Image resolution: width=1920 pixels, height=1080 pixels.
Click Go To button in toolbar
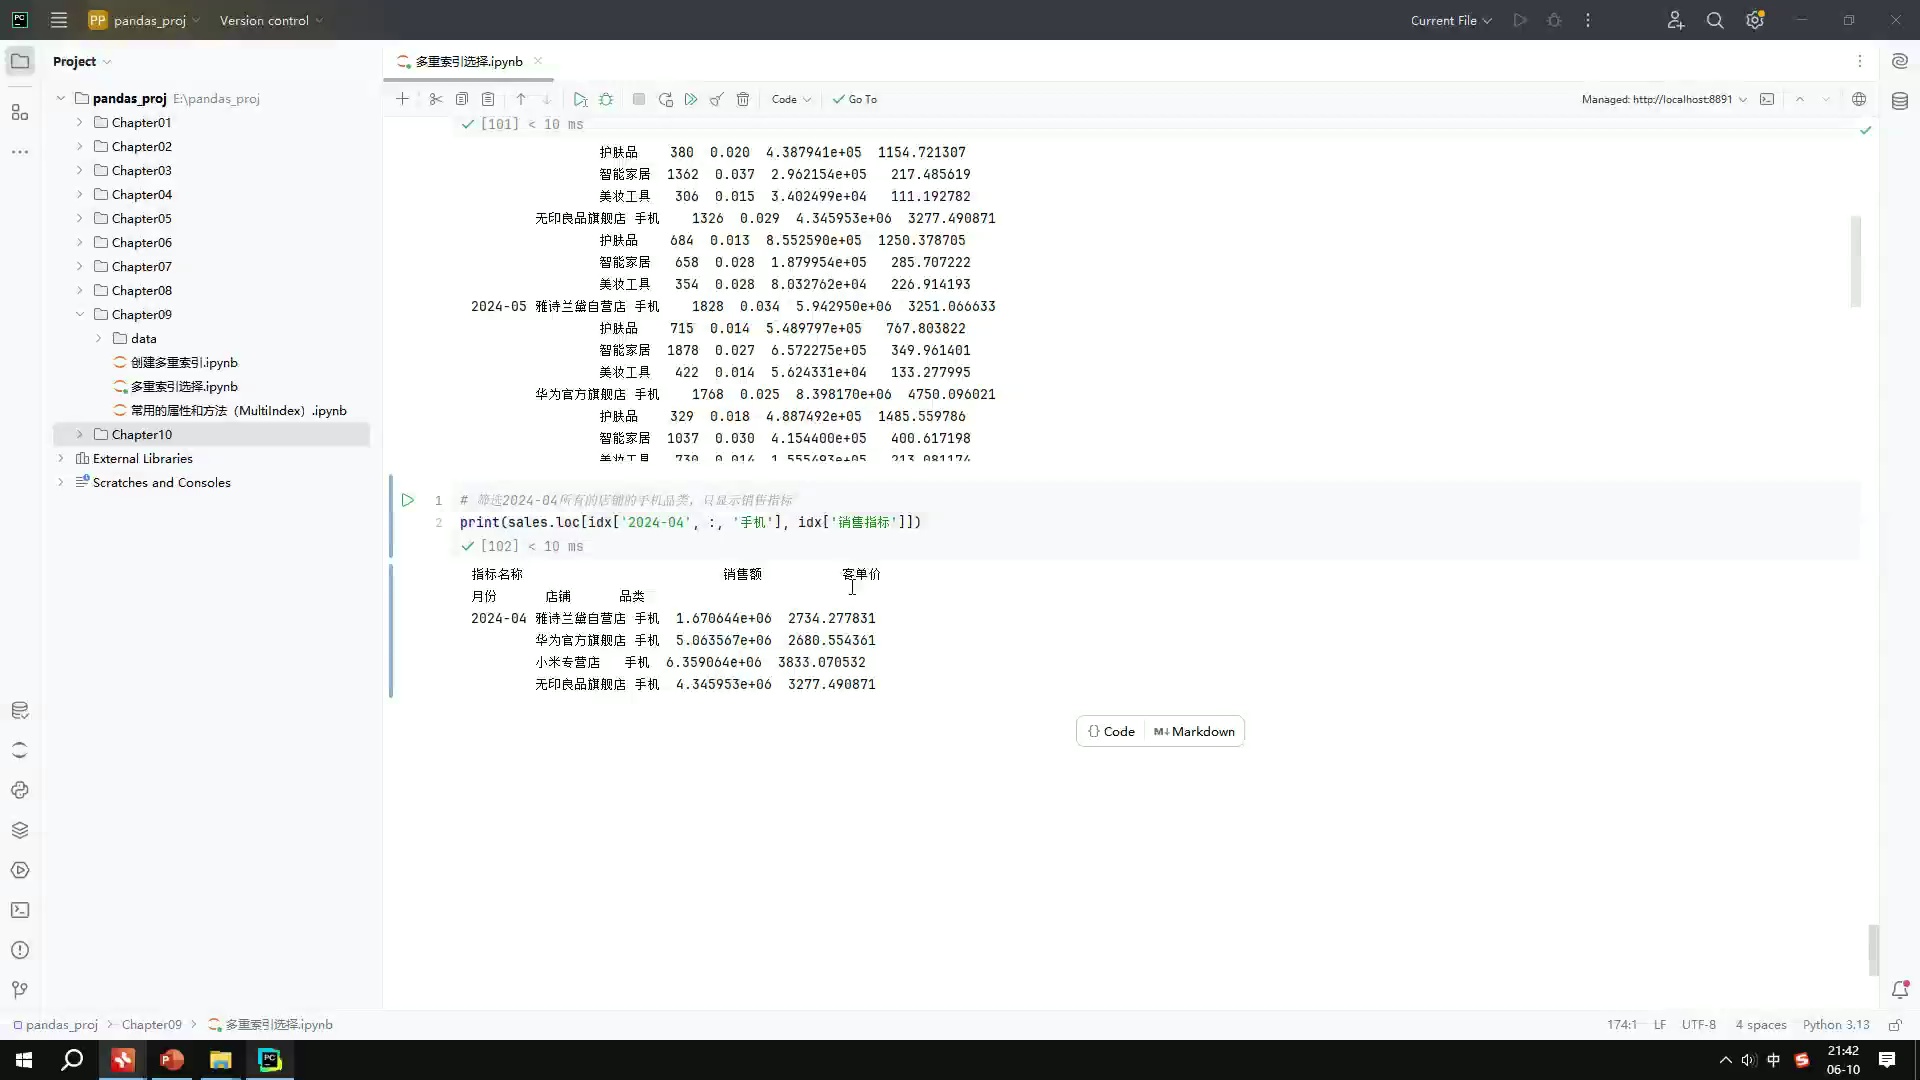point(855,99)
